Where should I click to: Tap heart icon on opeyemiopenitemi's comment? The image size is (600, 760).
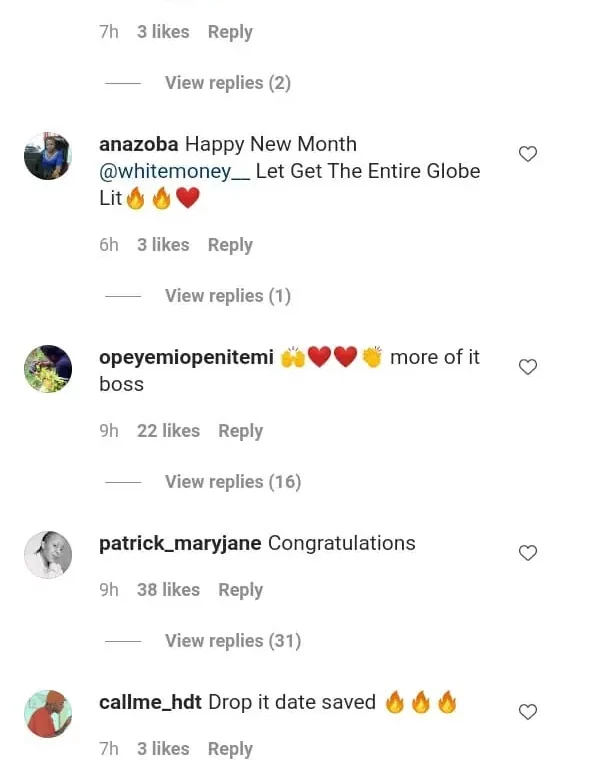point(528,367)
